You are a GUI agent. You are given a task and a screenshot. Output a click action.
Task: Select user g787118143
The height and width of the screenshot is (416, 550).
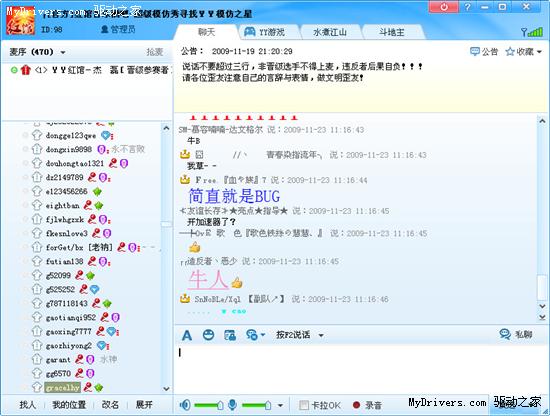click(66, 303)
